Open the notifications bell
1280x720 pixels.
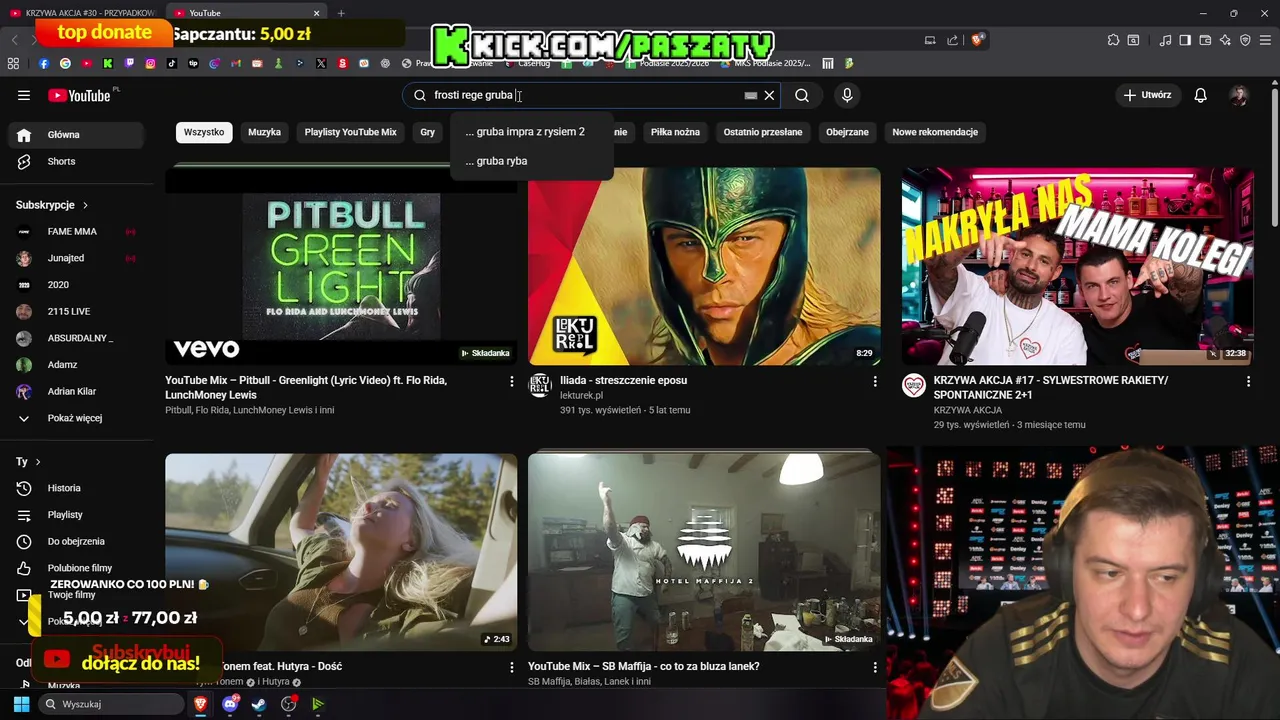pyautogui.click(x=1201, y=95)
